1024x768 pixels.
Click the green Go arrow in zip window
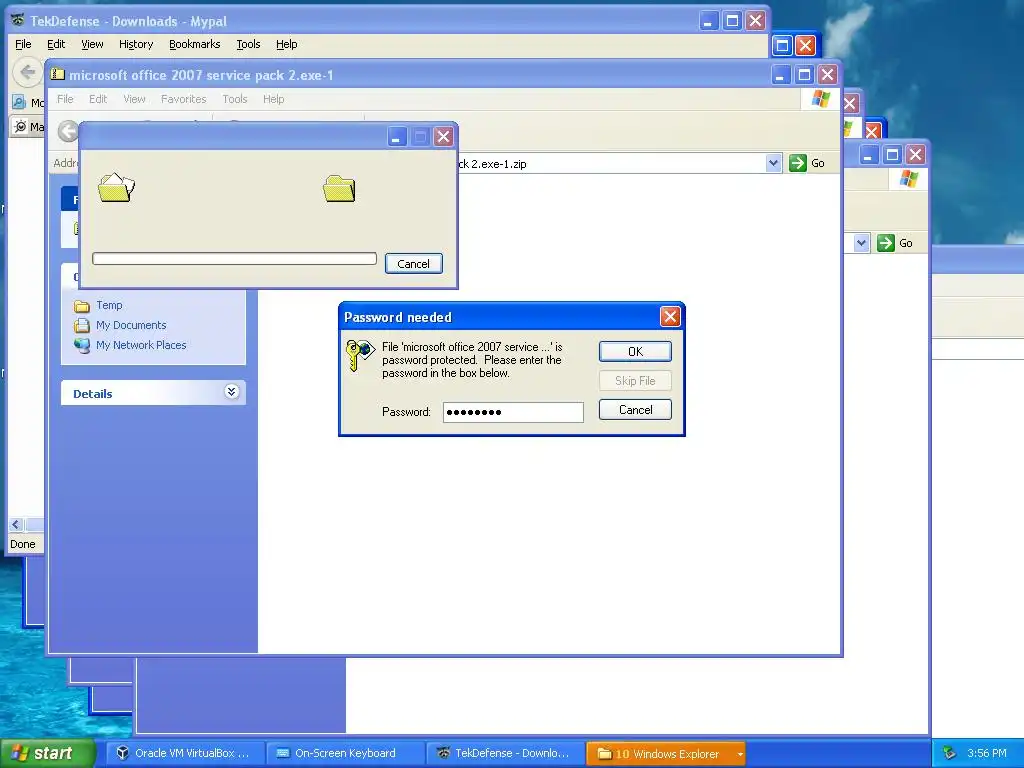point(797,163)
